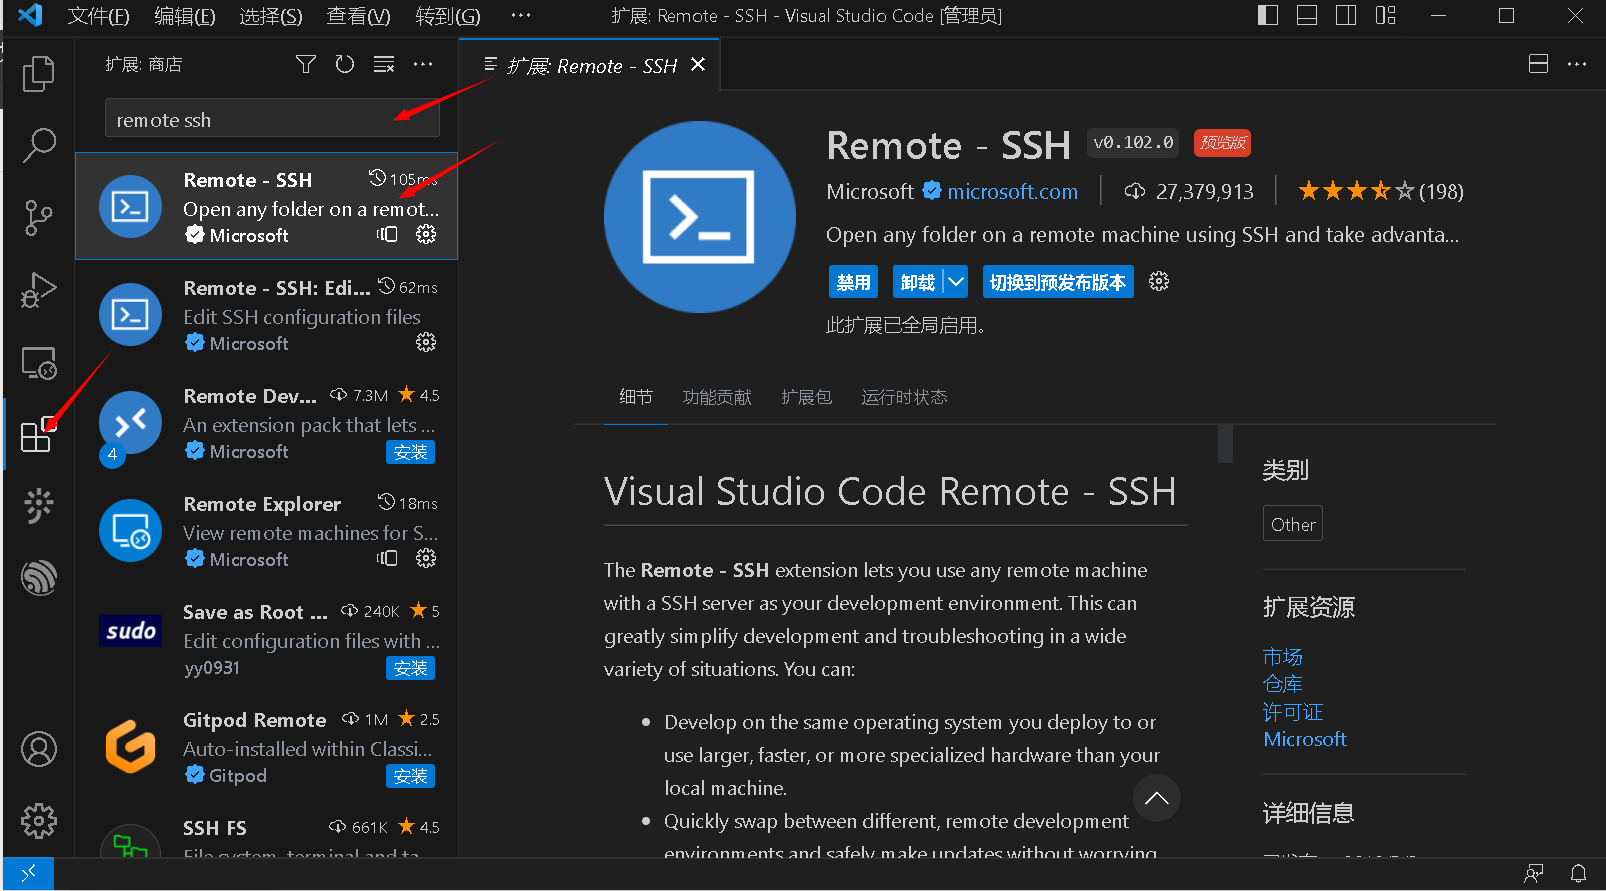Image resolution: width=1606 pixels, height=891 pixels.
Task: Clear extensions search results icon
Action: point(384,64)
